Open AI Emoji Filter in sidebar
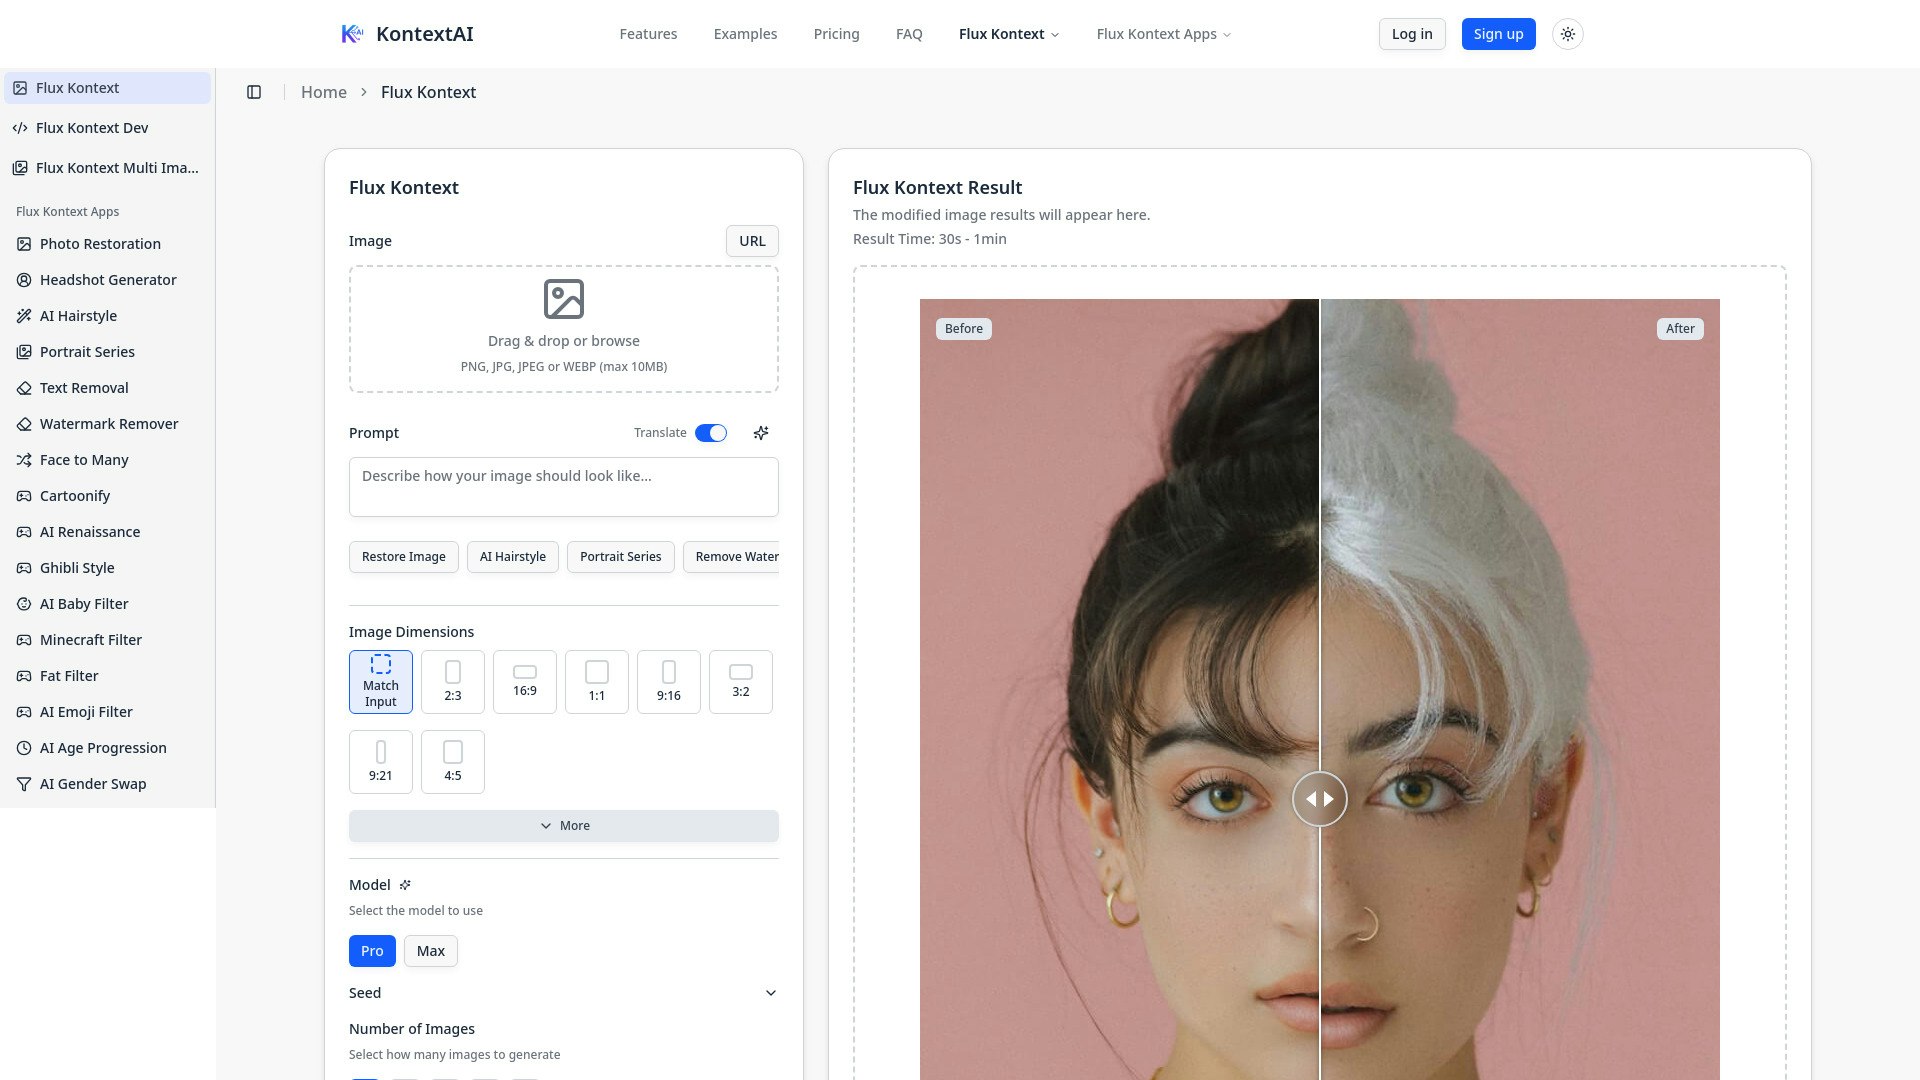 (x=108, y=712)
